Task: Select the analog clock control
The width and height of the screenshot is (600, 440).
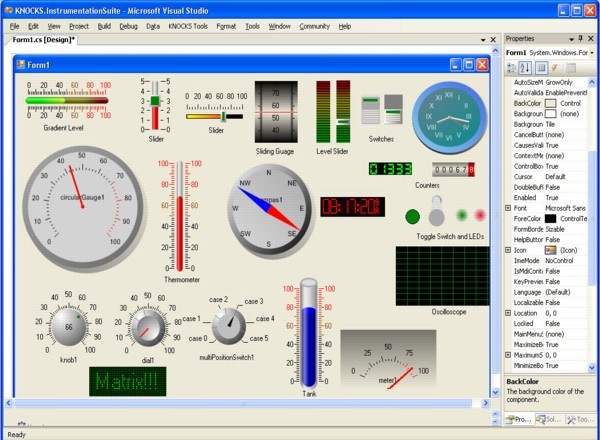Action: point(448,117)
